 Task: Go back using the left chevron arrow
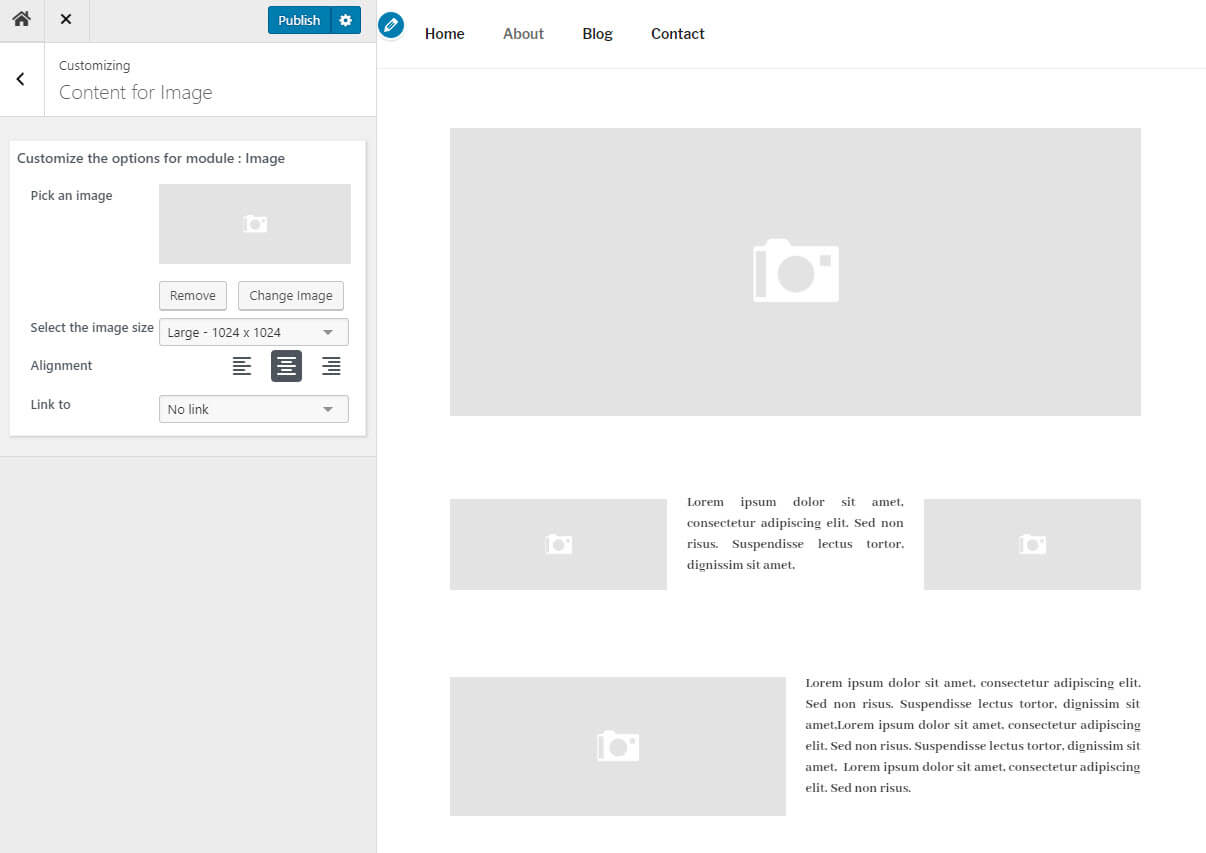coord(21,80)
